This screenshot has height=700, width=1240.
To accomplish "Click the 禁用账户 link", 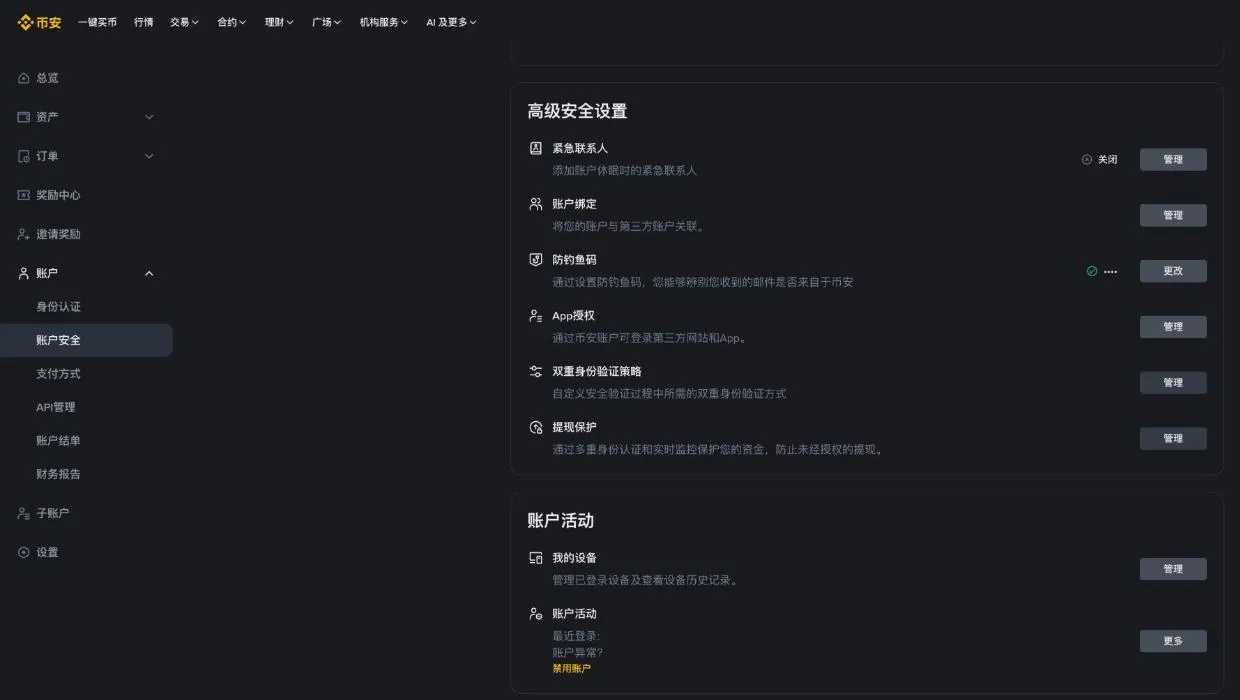I will 571,668.
